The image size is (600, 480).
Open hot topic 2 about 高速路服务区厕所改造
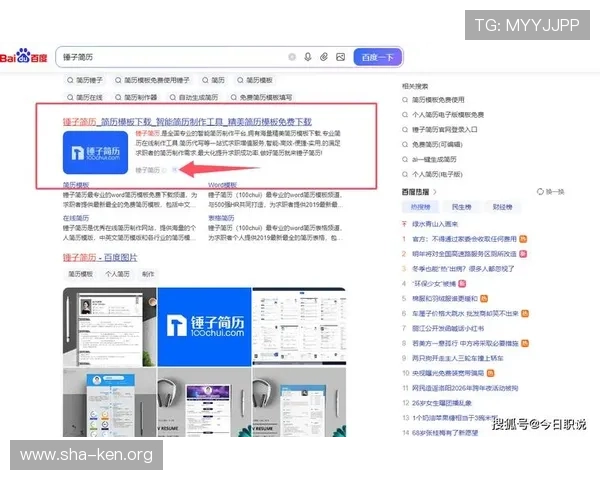pos(464,254)
